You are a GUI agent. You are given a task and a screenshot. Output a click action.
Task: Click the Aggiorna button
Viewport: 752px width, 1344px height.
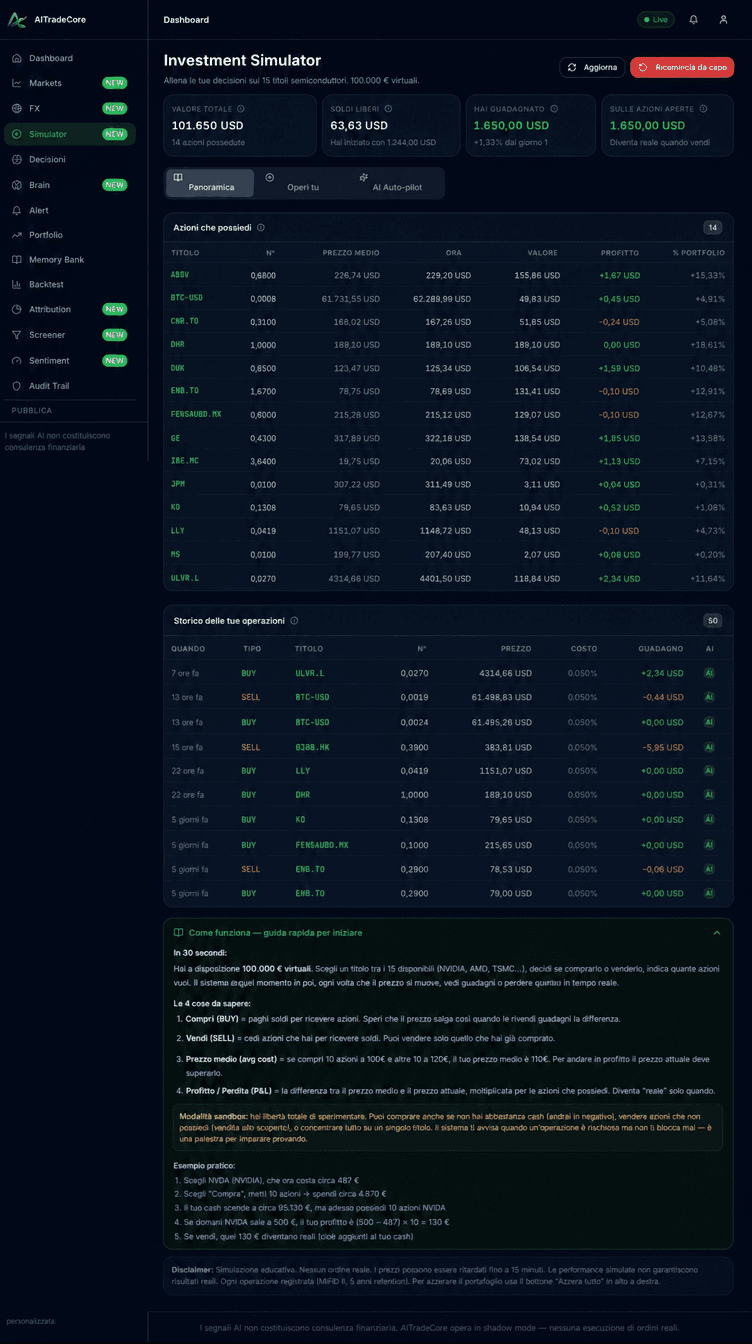point(592,67)
